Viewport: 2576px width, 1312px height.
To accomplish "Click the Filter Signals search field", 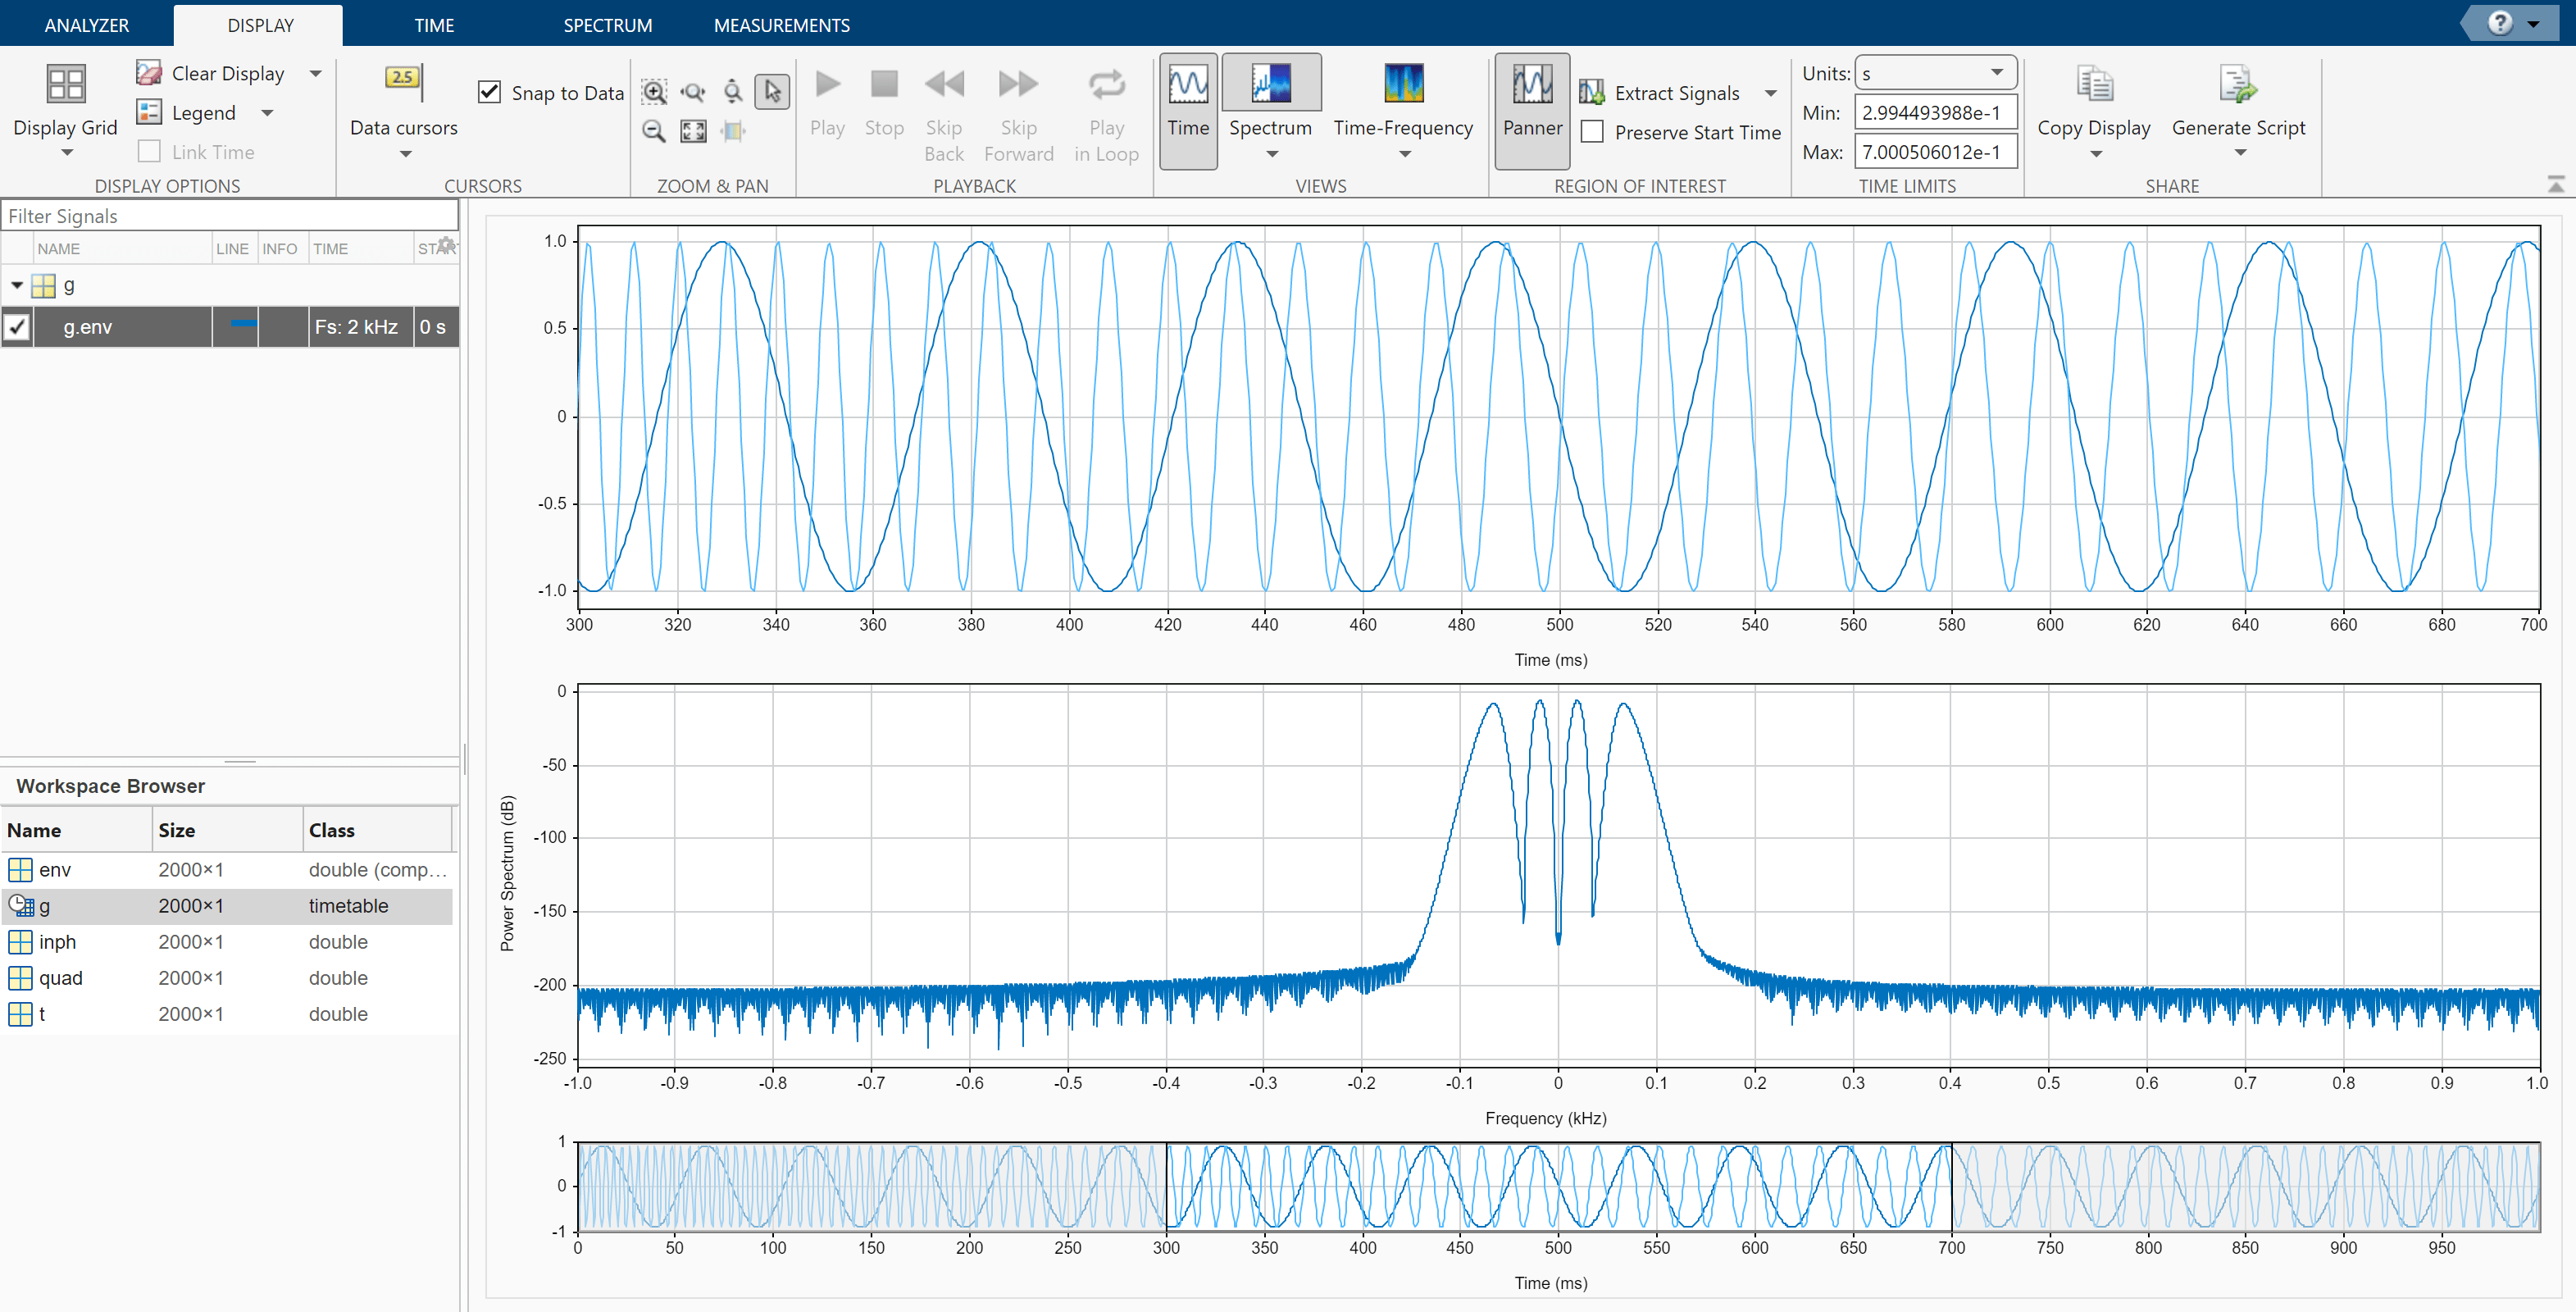I will [230, 216].
